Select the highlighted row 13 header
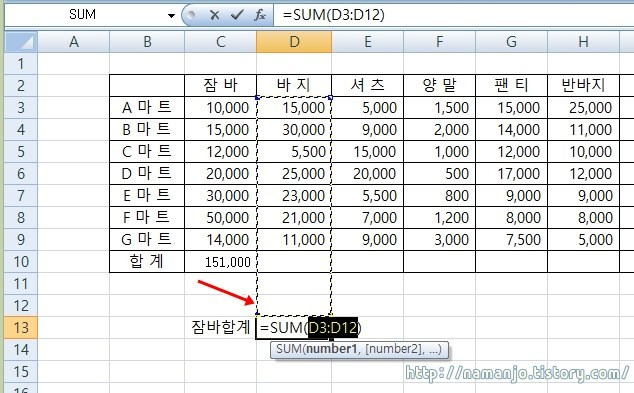Viewport: 634px width, 393px height. [21, 328]
